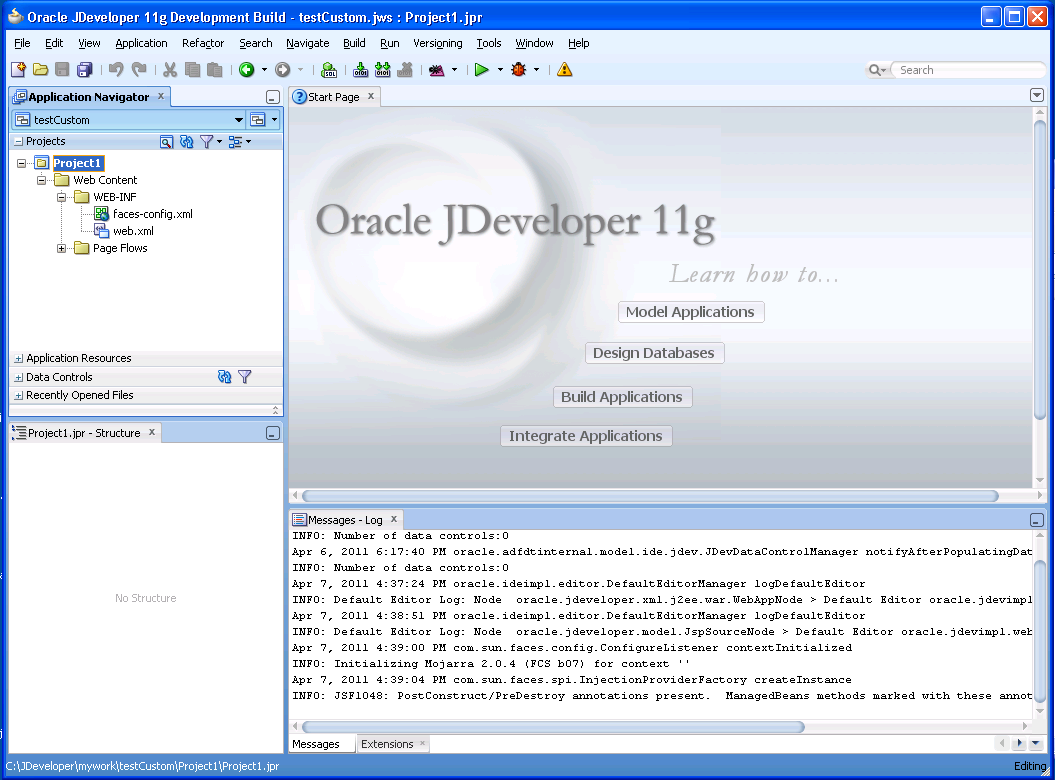Click the Redo toolbar icon

[x=139, y=69]
